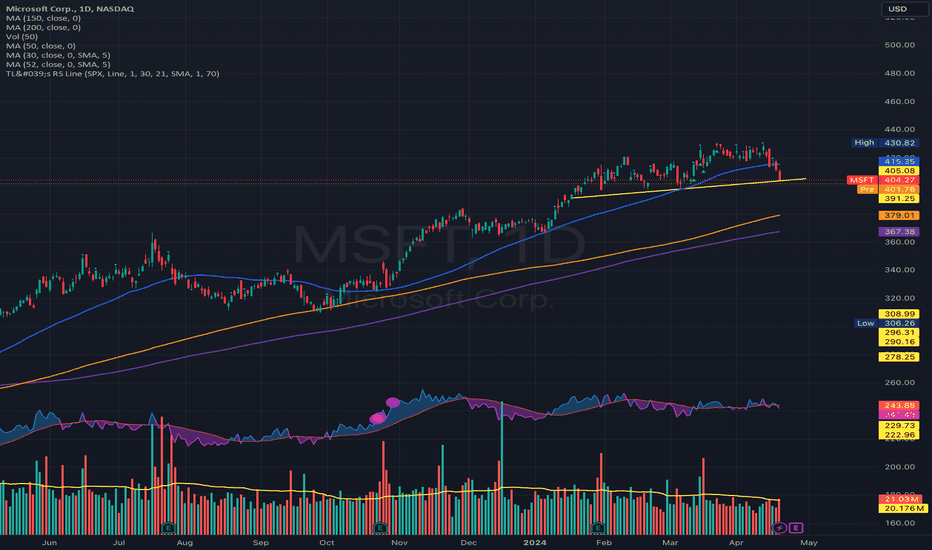This screenshot has height=550, width=932.
Task: Click the High 430.82 price label
Action: tap(885, 143)
